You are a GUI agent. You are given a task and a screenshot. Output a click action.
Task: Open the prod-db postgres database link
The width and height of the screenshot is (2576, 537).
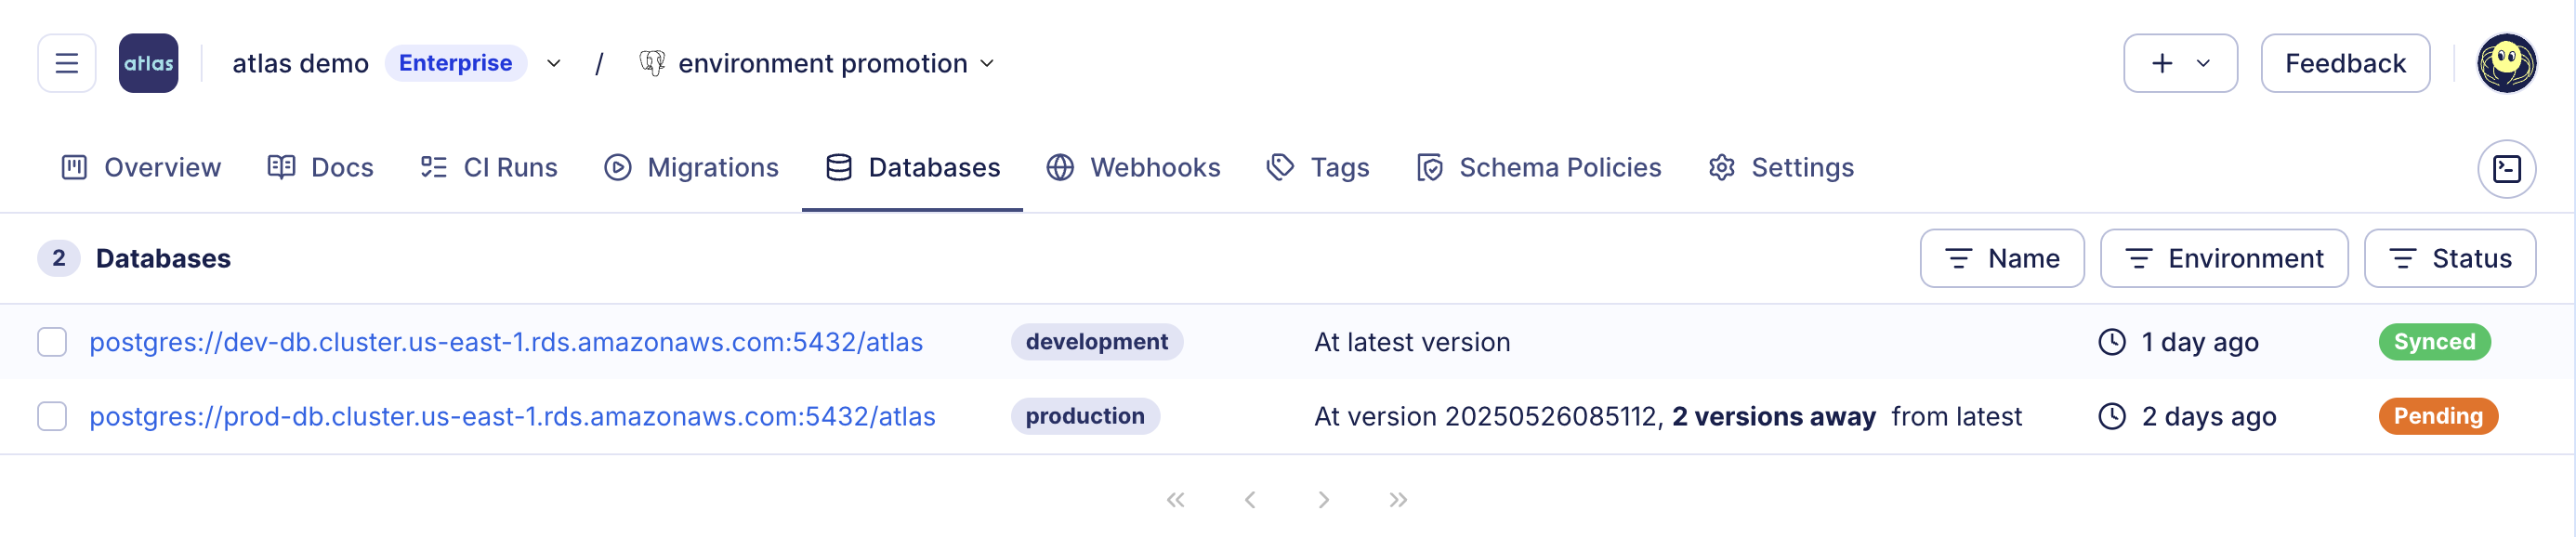[512, 416]
